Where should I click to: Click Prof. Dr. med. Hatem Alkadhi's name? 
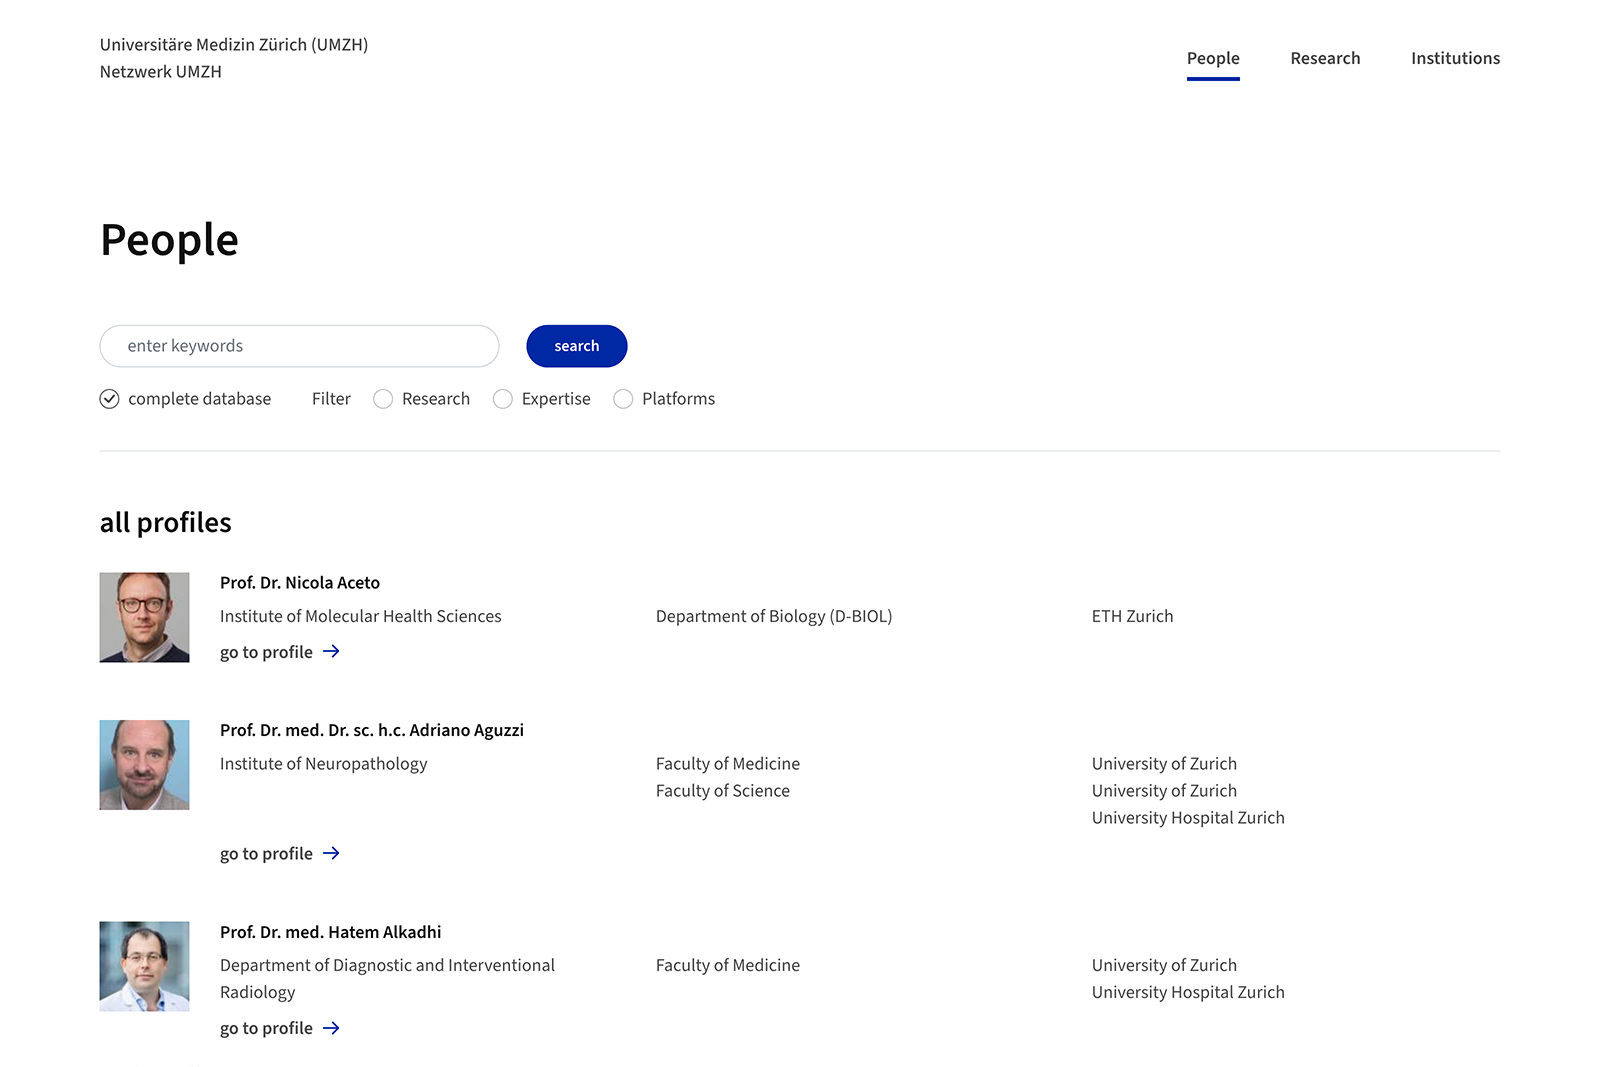330,932
